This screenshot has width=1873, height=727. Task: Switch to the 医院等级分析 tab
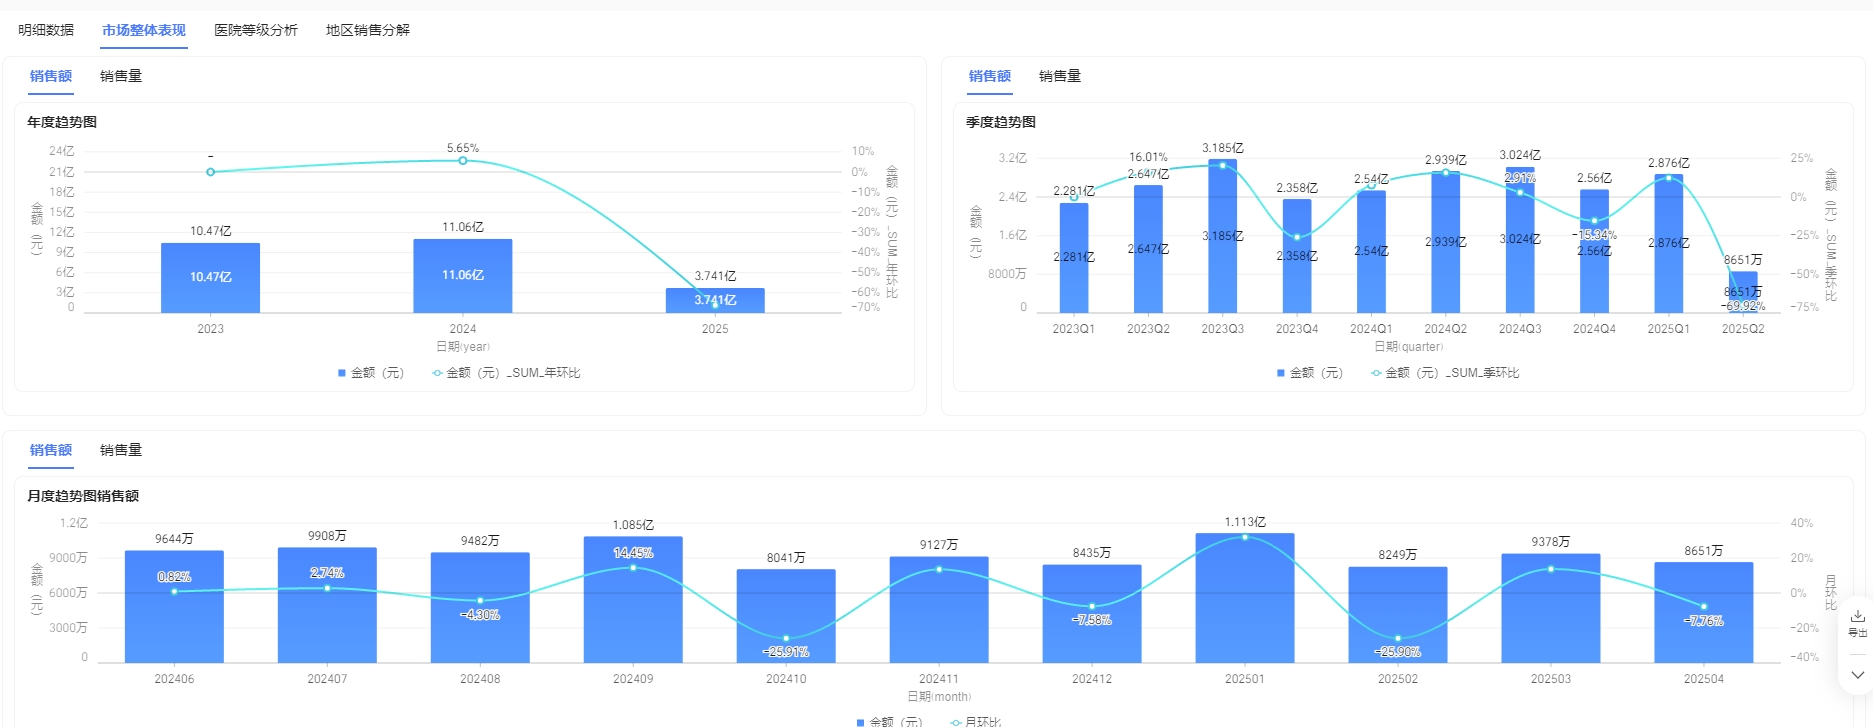tap(256, 30)
